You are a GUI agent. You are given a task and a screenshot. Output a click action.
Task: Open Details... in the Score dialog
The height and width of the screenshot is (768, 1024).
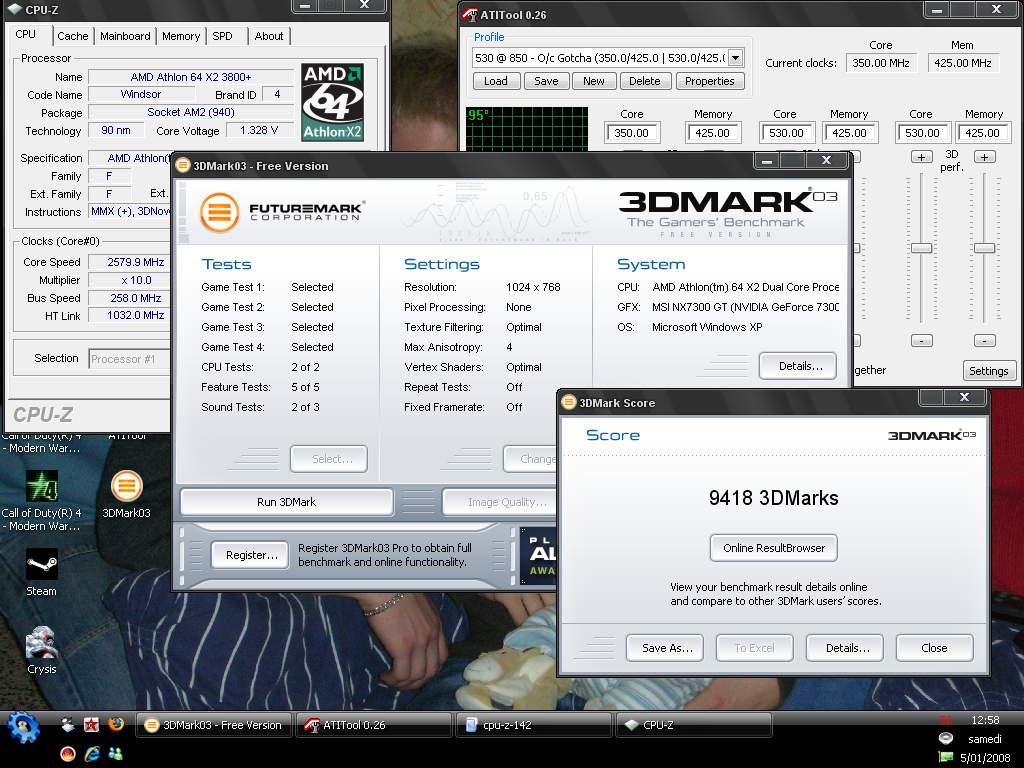tap(846, 648)
